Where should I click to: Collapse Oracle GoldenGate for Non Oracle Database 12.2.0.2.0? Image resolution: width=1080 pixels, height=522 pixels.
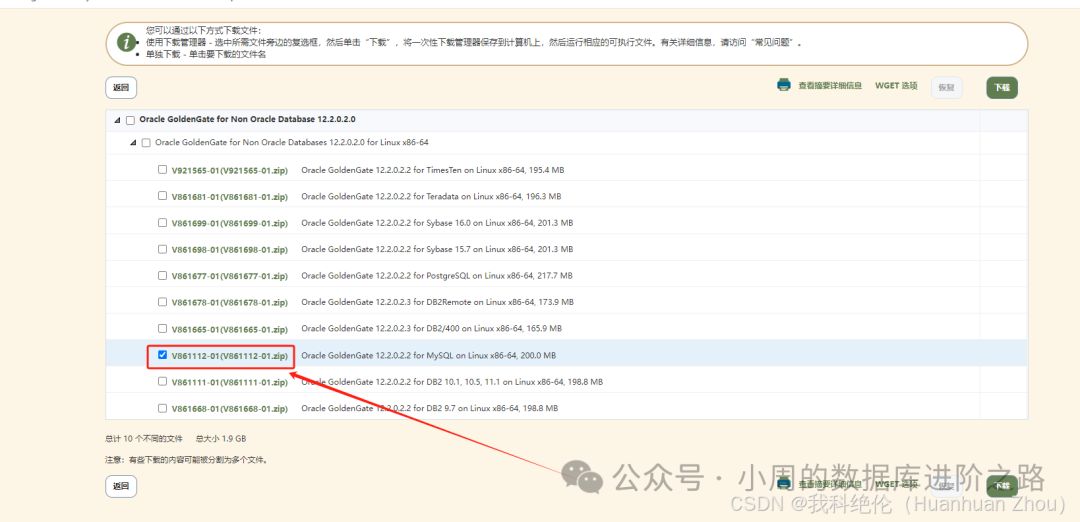coord(117,120)
